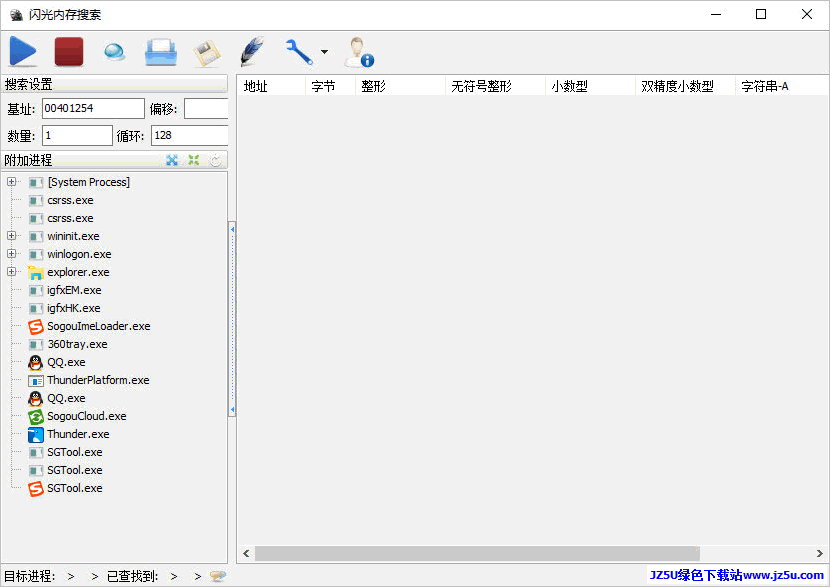Click expand-all icon in 附加进程 header
This screenshot has width=830, height=587.
[x=172, y=160]
